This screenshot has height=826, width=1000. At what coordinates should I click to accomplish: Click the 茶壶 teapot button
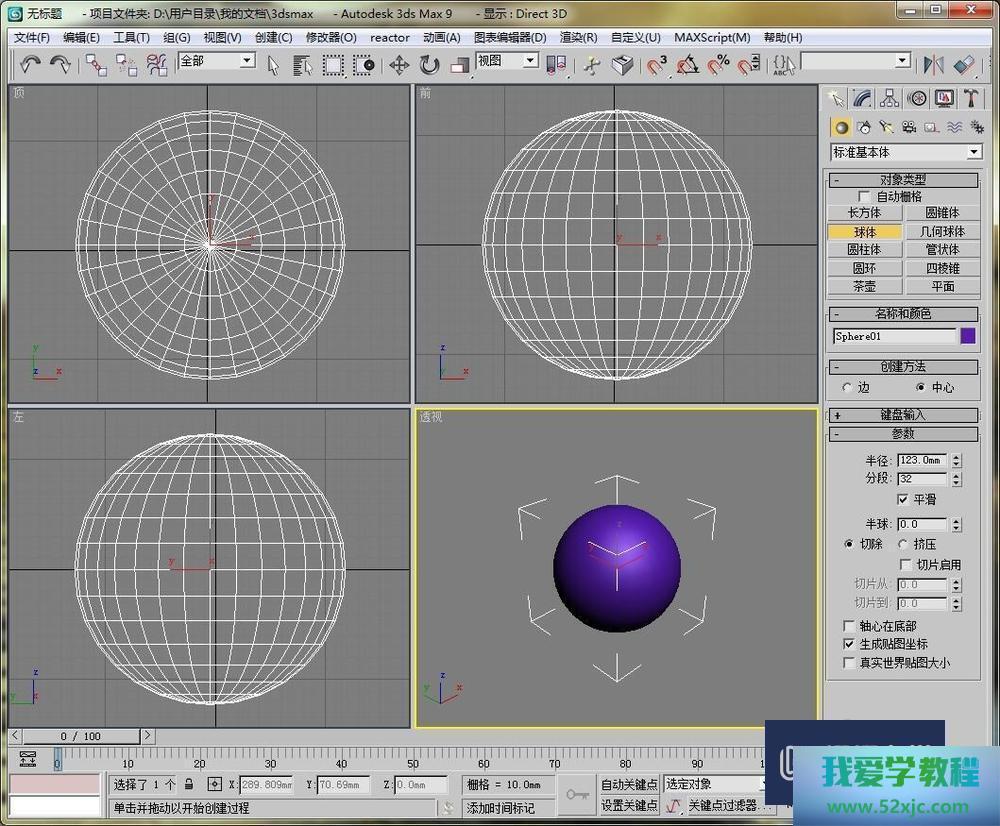864,286
